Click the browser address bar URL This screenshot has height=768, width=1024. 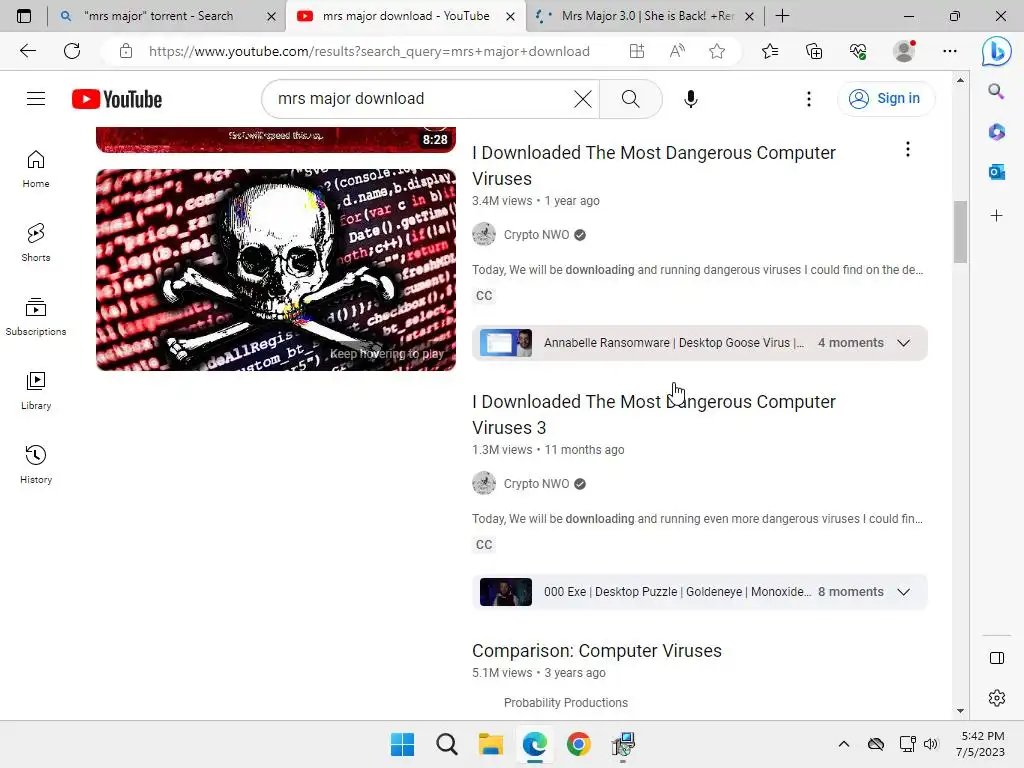pos(369,51)
